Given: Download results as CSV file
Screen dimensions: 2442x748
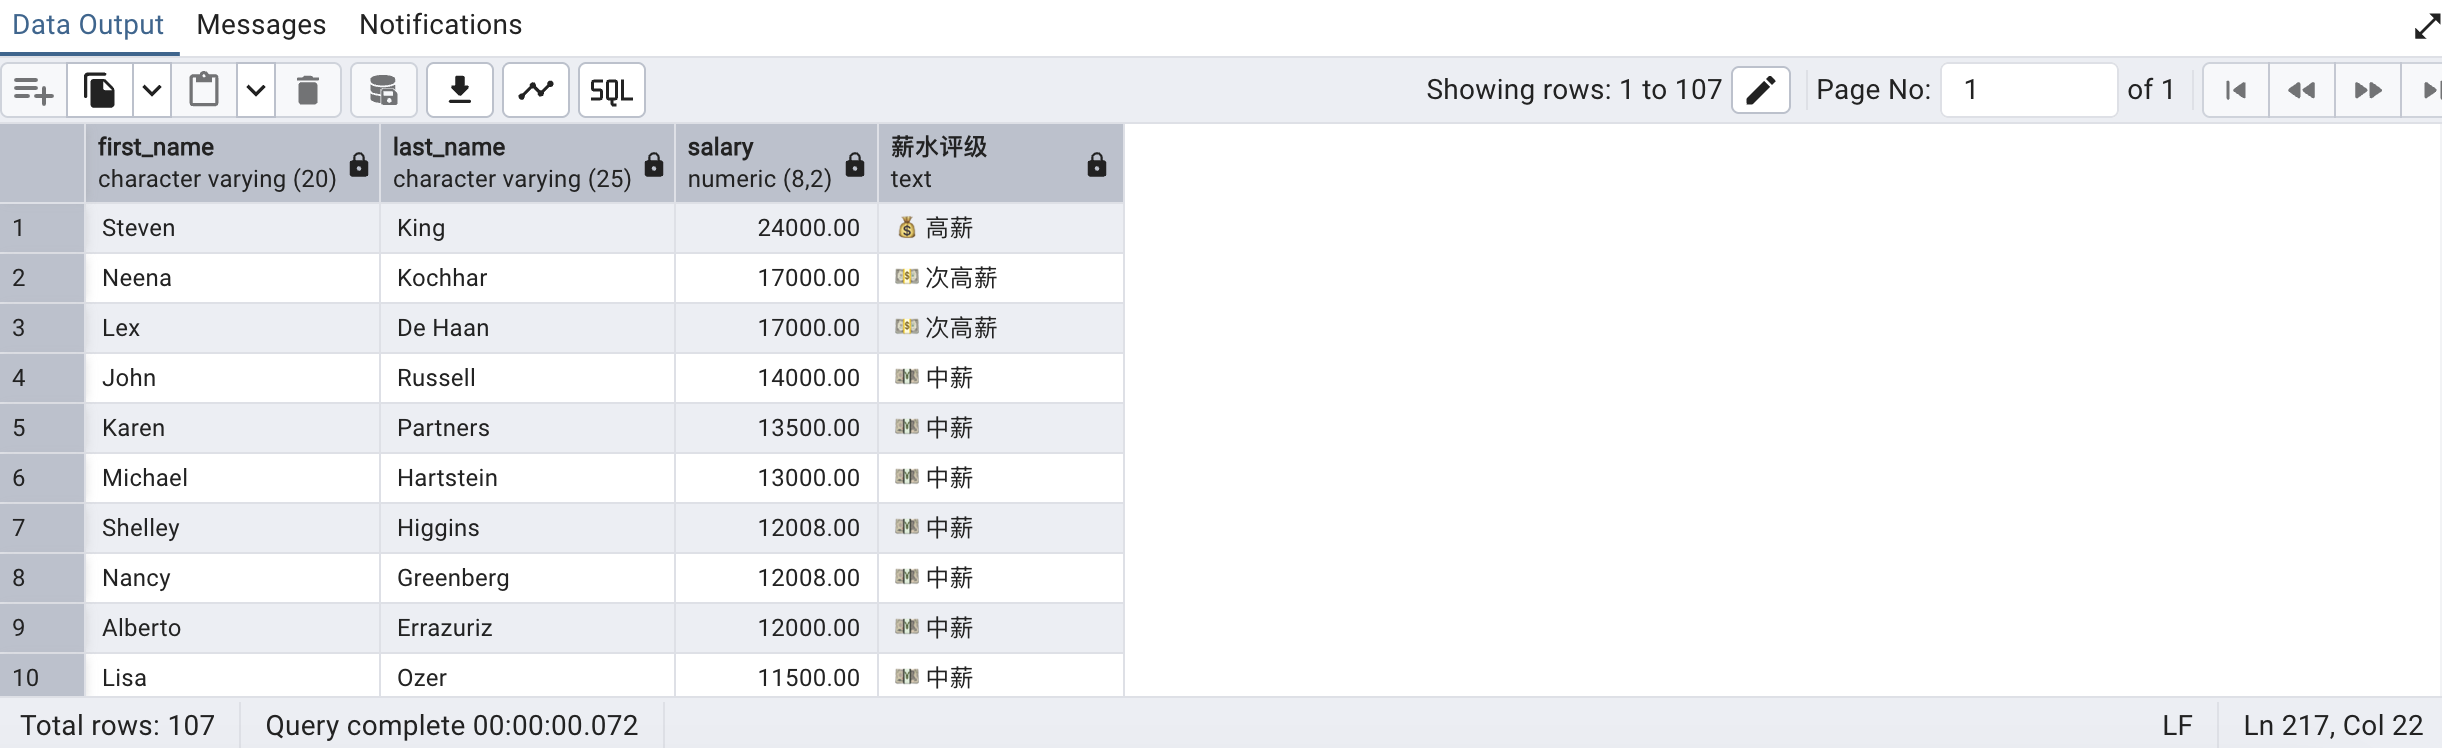Looking at the screenshot, I should [460, 91].
